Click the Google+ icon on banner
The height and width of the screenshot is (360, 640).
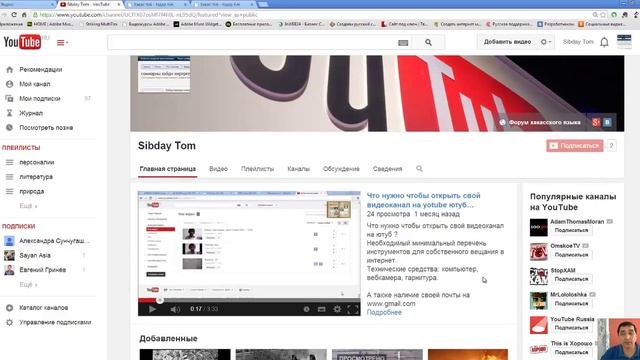click(x=596, y=122)
